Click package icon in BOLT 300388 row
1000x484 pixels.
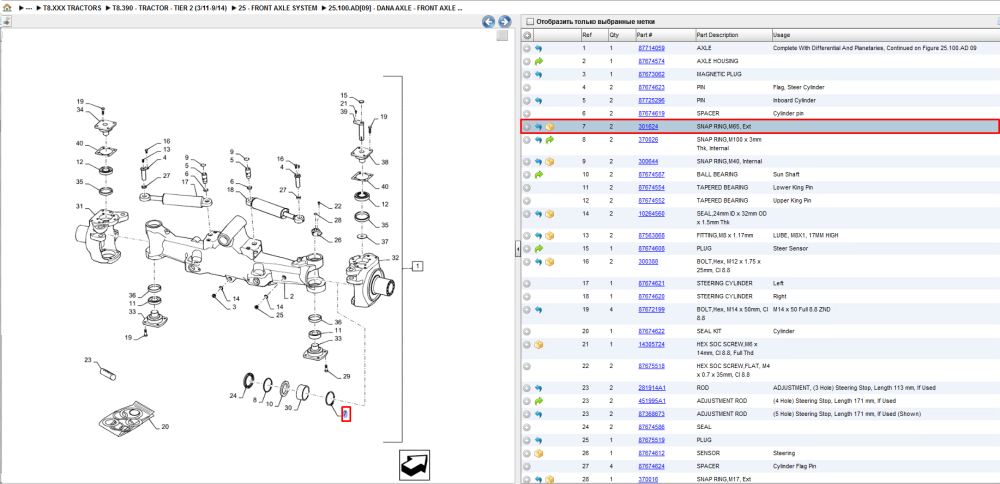point(550,261)
